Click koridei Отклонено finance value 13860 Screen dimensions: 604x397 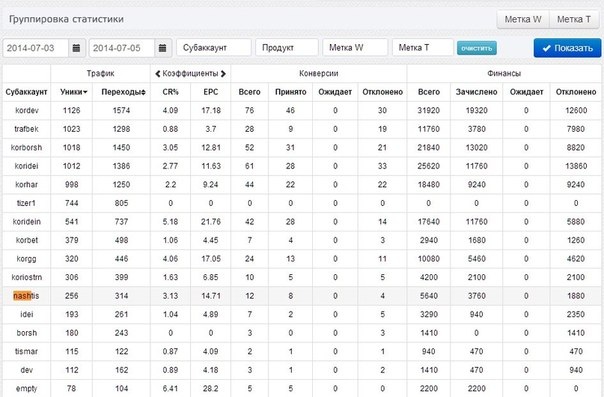[576, 166]
